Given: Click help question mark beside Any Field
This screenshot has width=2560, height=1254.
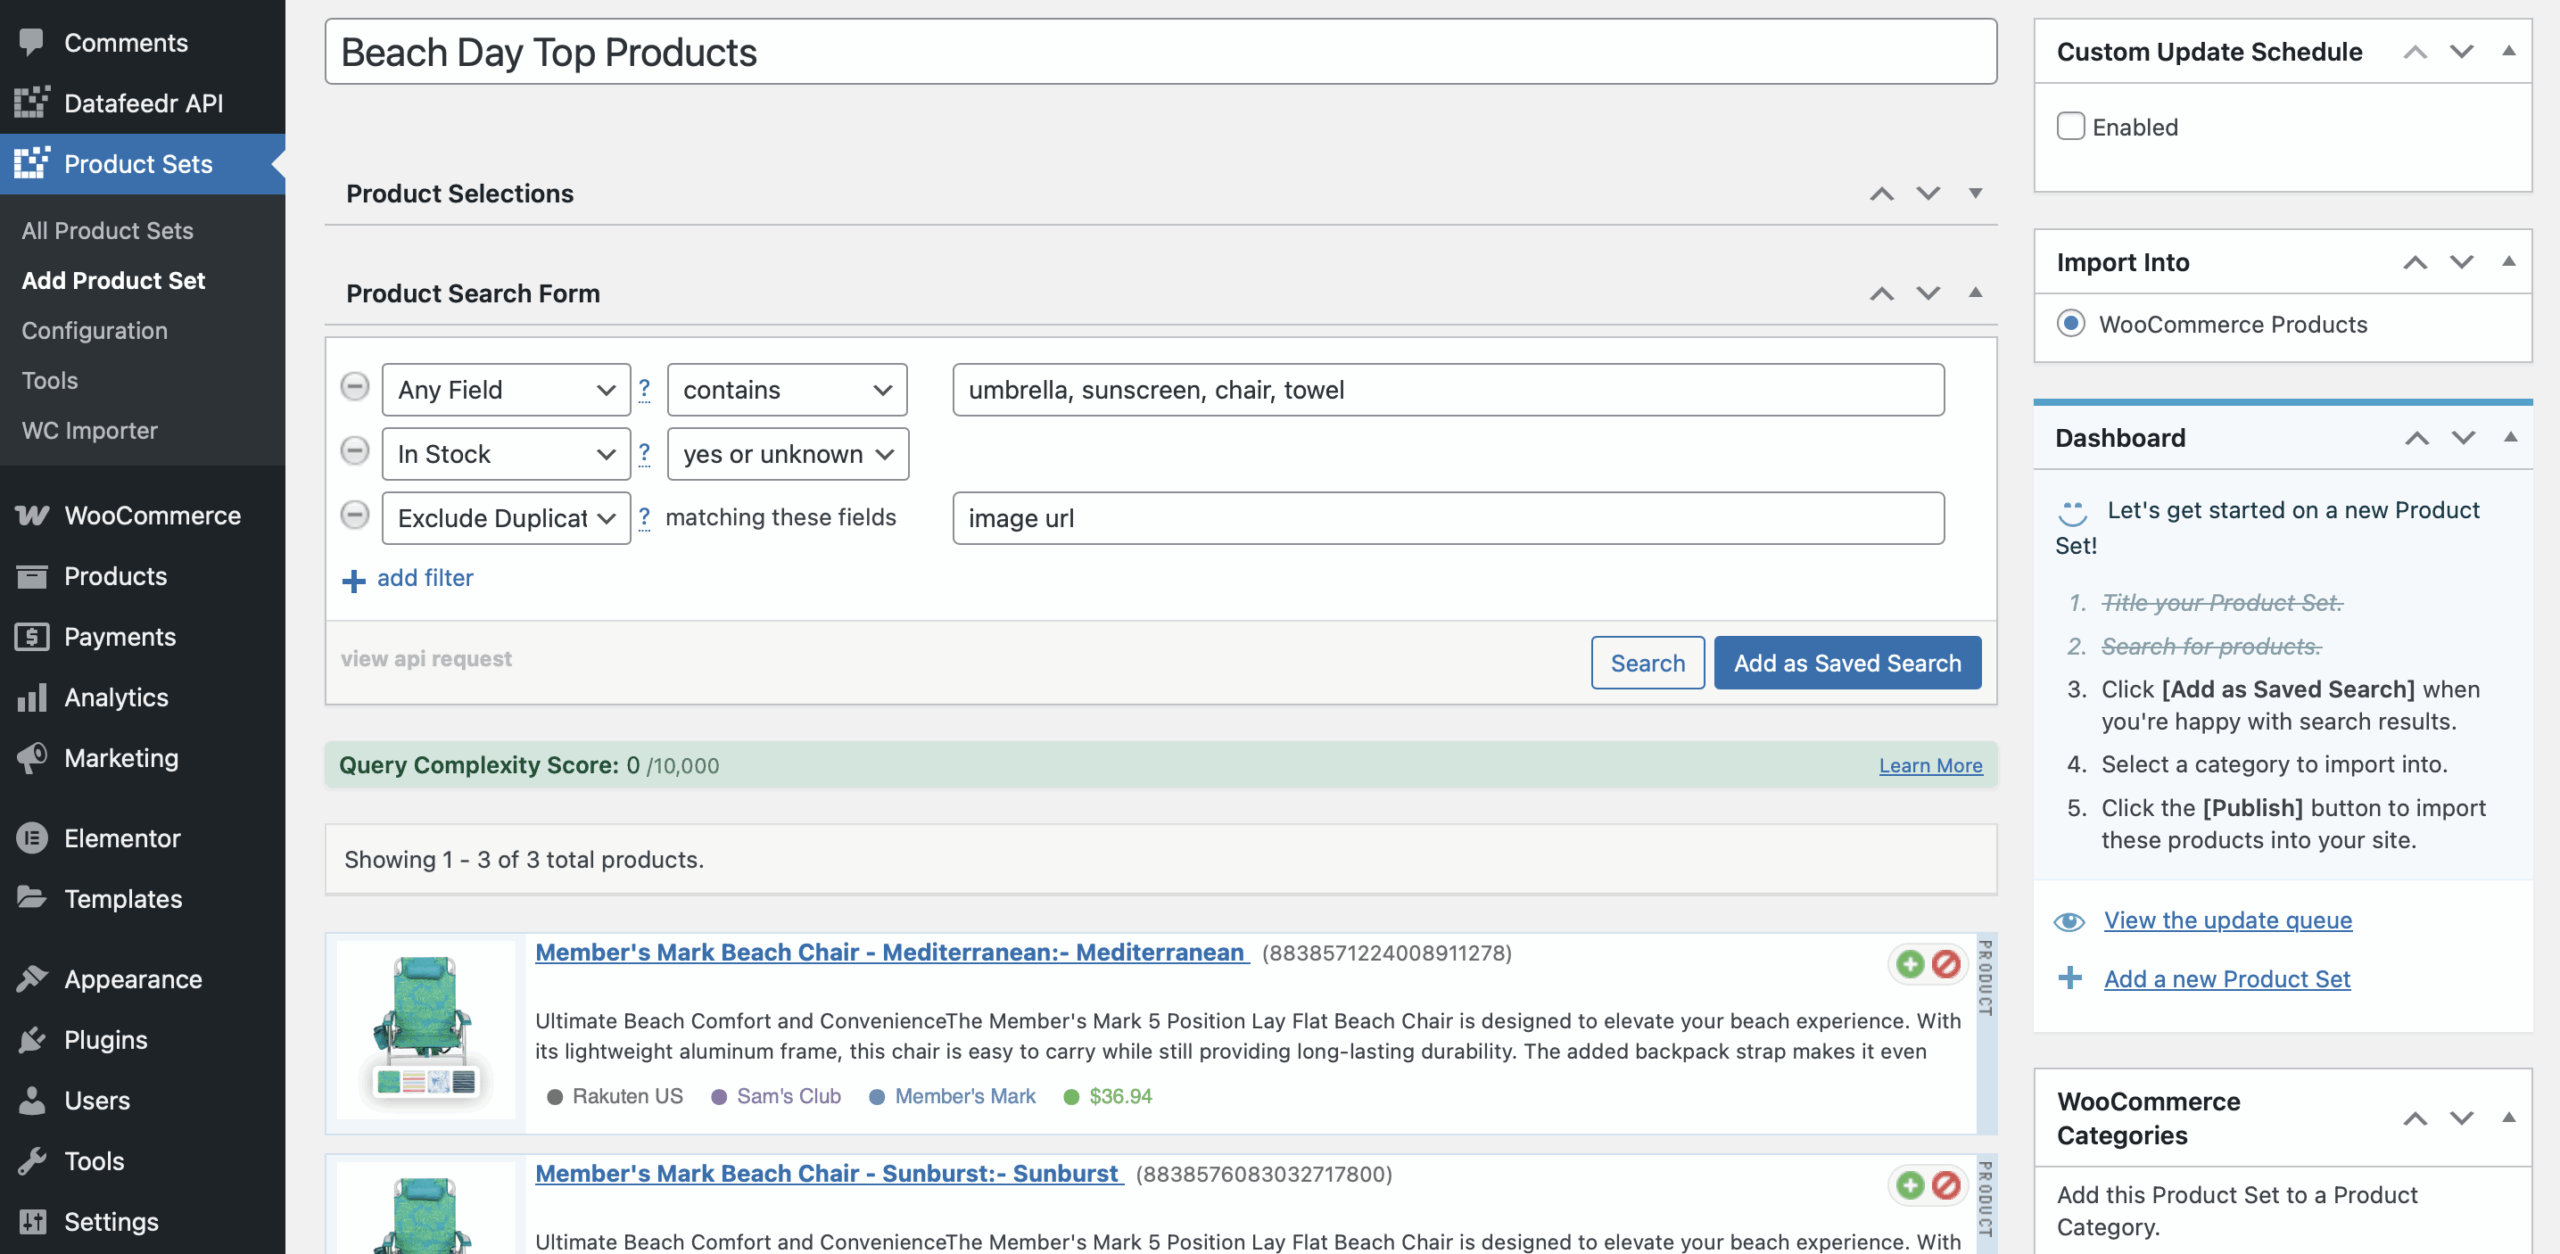Looking at the screenshot, I should [644, 389].
